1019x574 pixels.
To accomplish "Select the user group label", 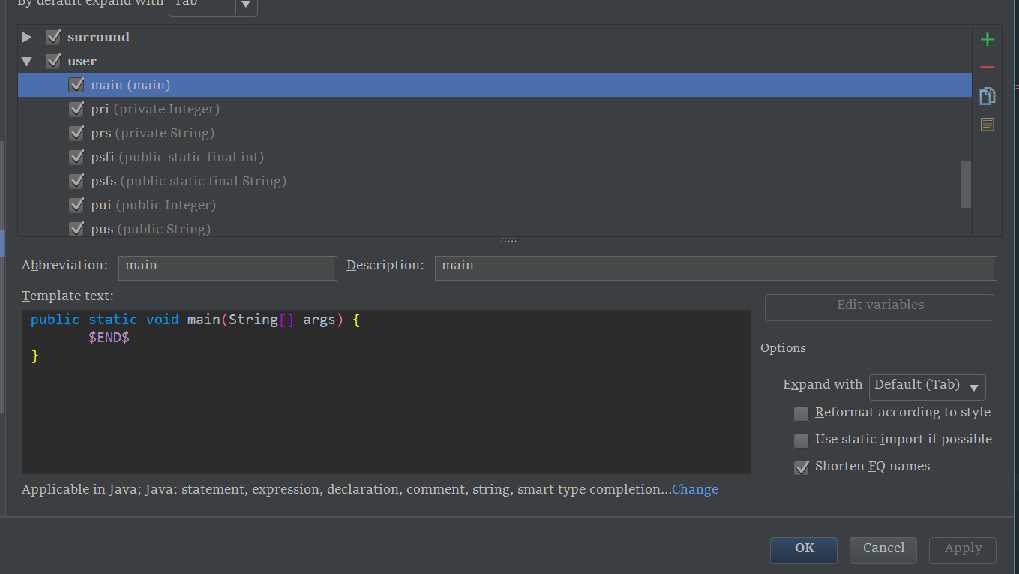I will coord(82,61).
